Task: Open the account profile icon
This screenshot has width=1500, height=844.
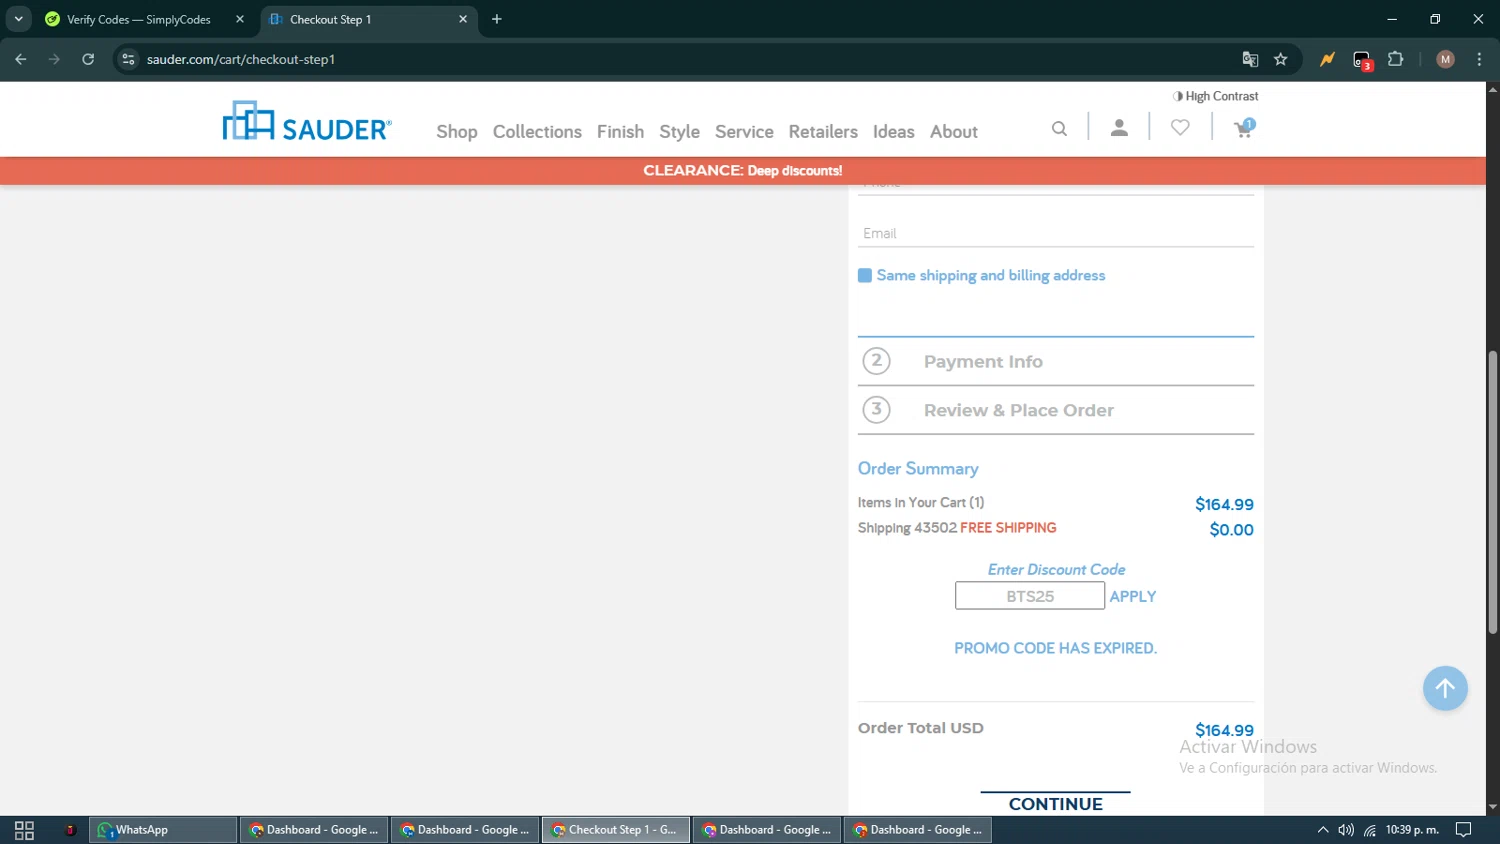Action: (1119, 128)
